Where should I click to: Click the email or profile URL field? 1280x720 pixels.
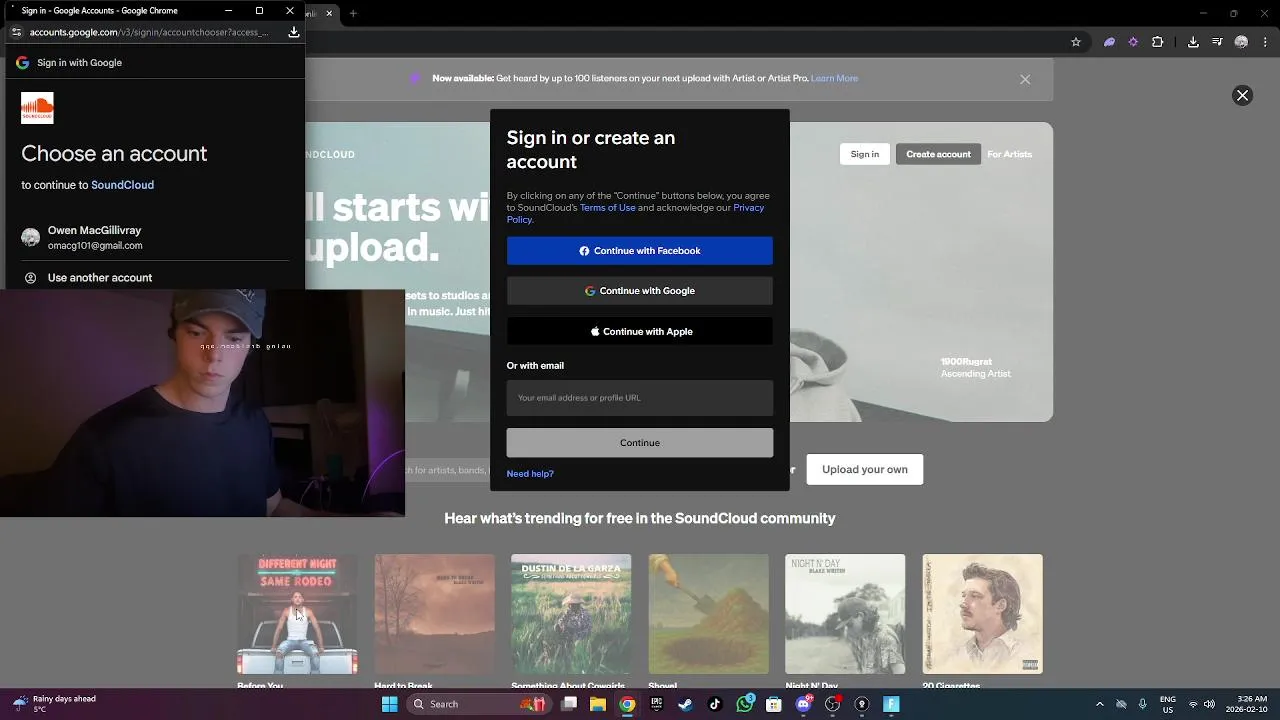point(640,398)
